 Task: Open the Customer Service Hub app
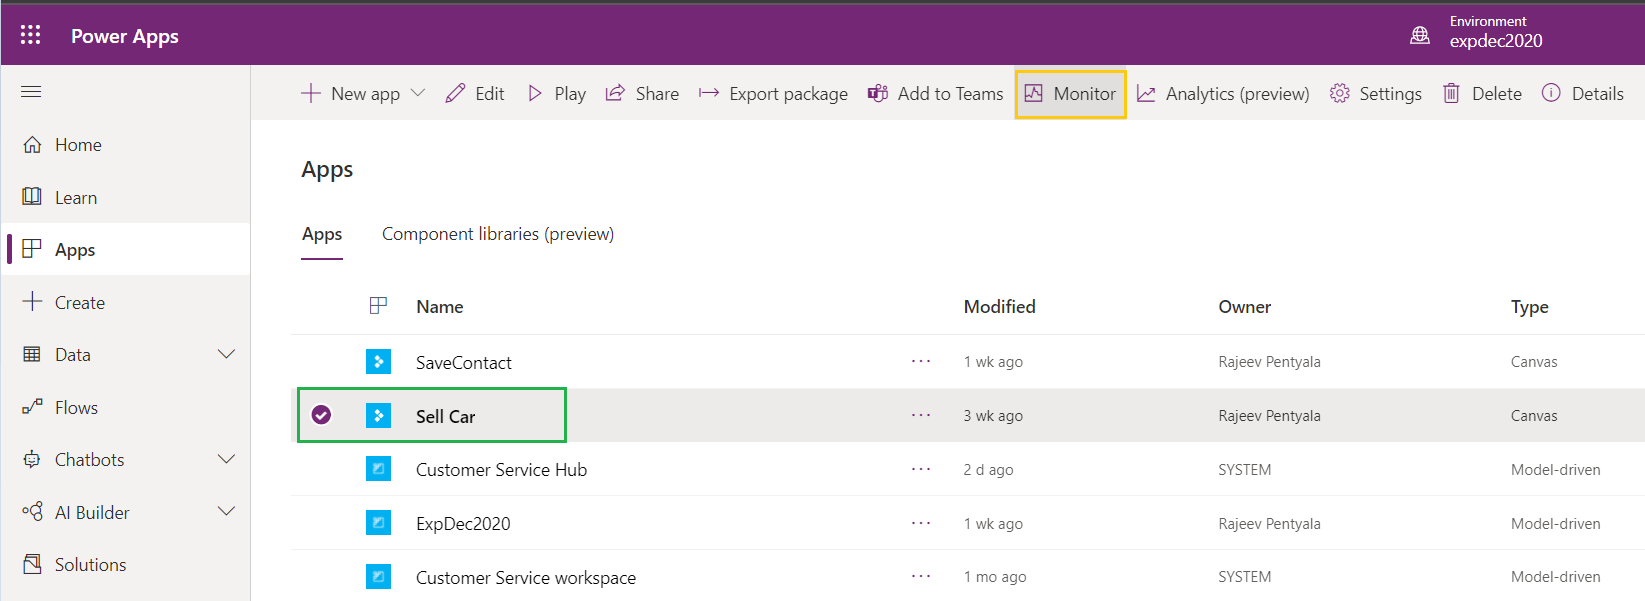[x=502, y=470]
